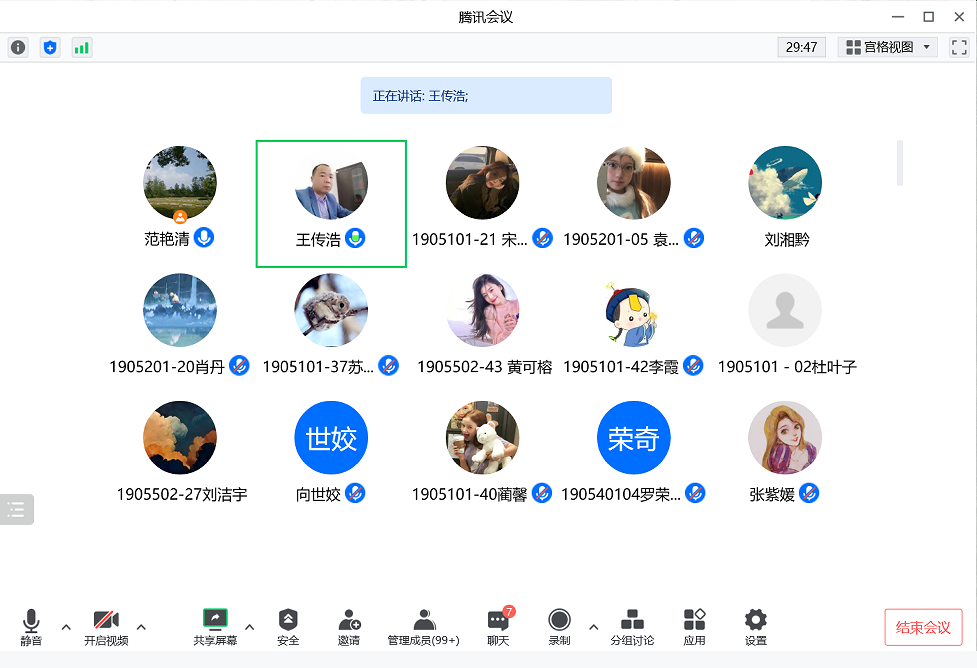Viewport: 977px width, 668px height.
Task: Expand audio options arrow beside 静音
Action: point(66,627)
